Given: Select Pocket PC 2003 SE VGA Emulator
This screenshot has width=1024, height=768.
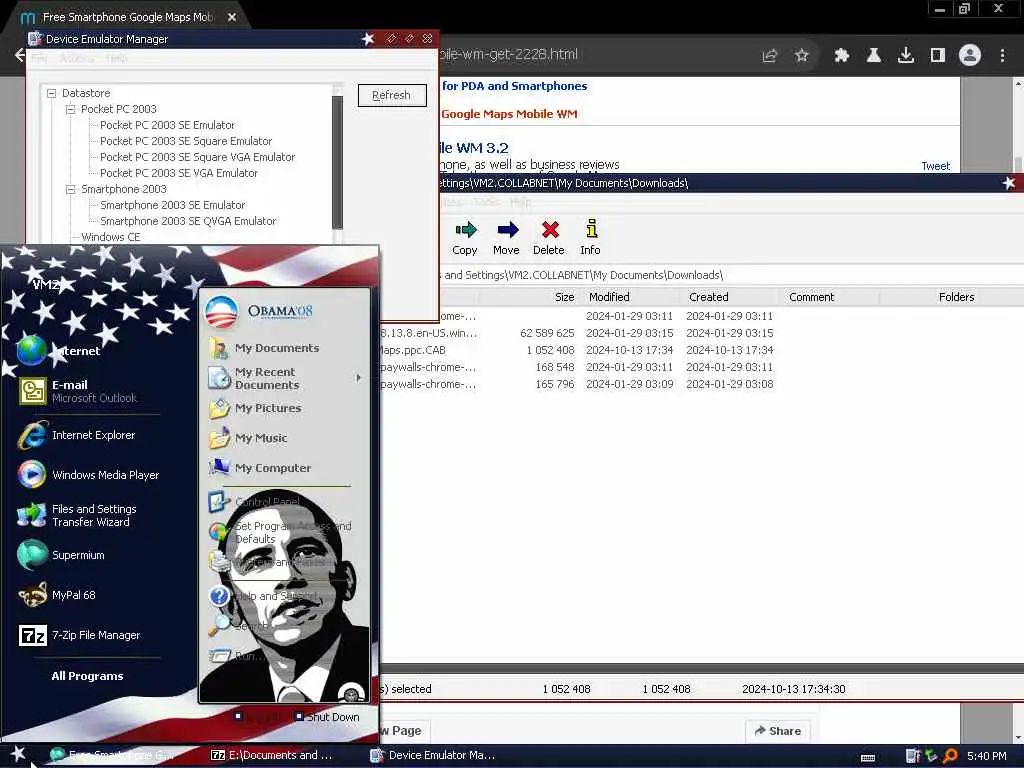Looking at the screenshot, I should coord(179,173).
